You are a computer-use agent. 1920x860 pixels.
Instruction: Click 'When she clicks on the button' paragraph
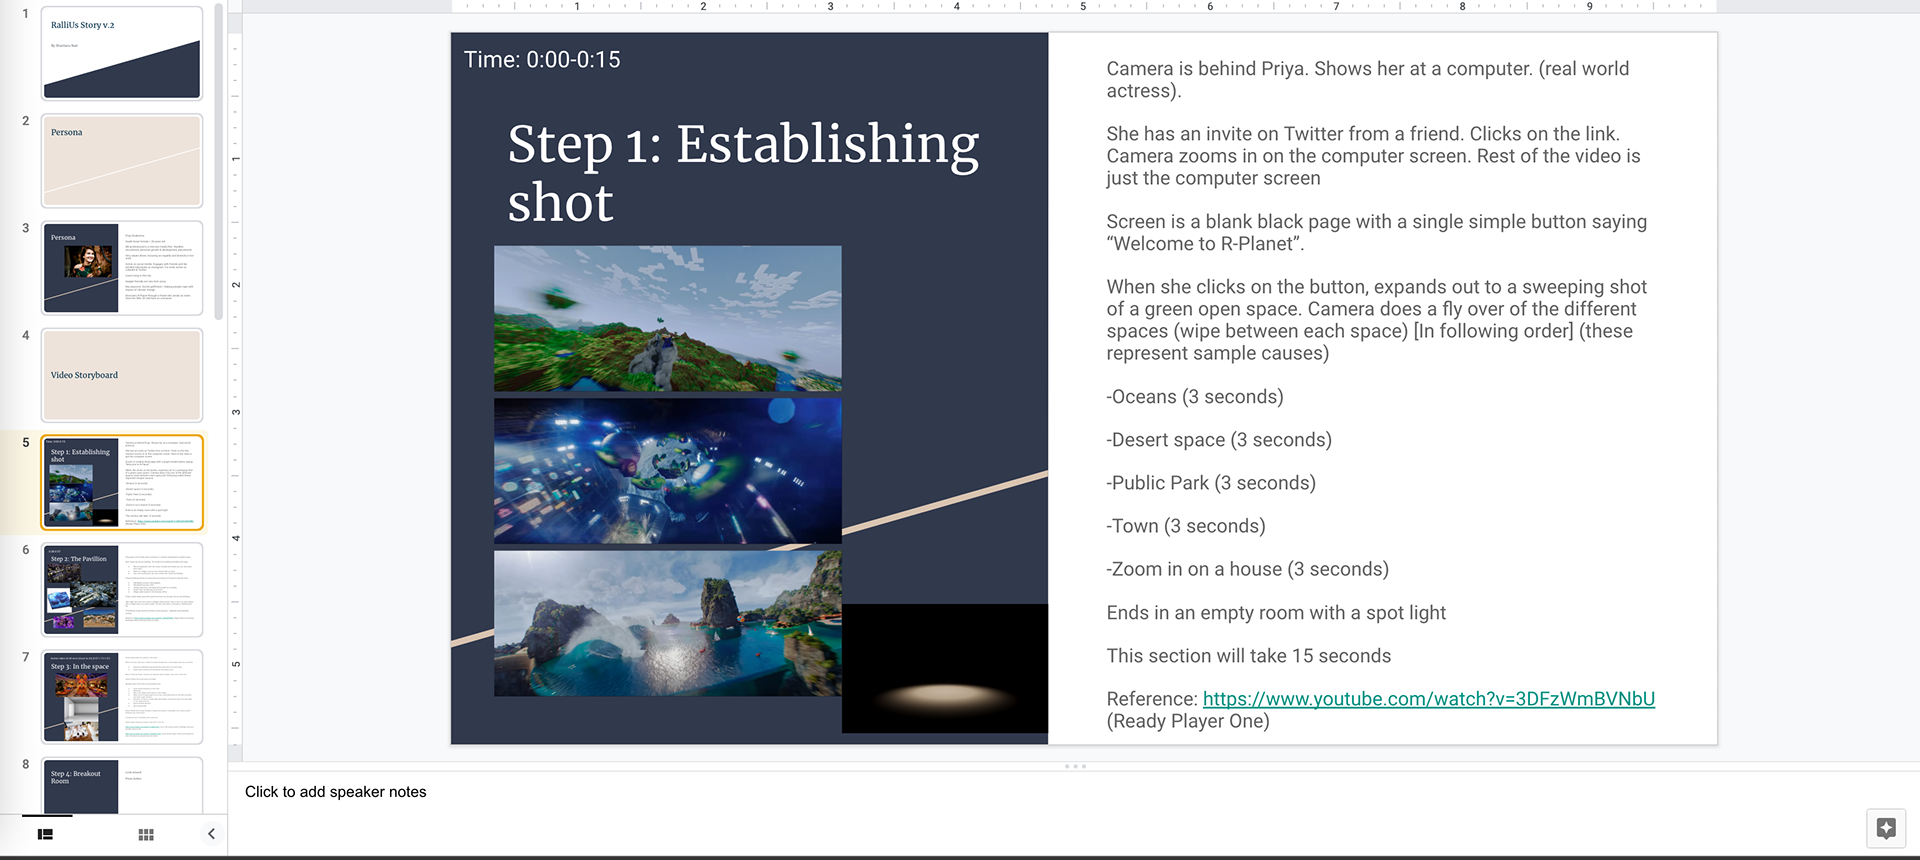click(x=1376, y=320)
